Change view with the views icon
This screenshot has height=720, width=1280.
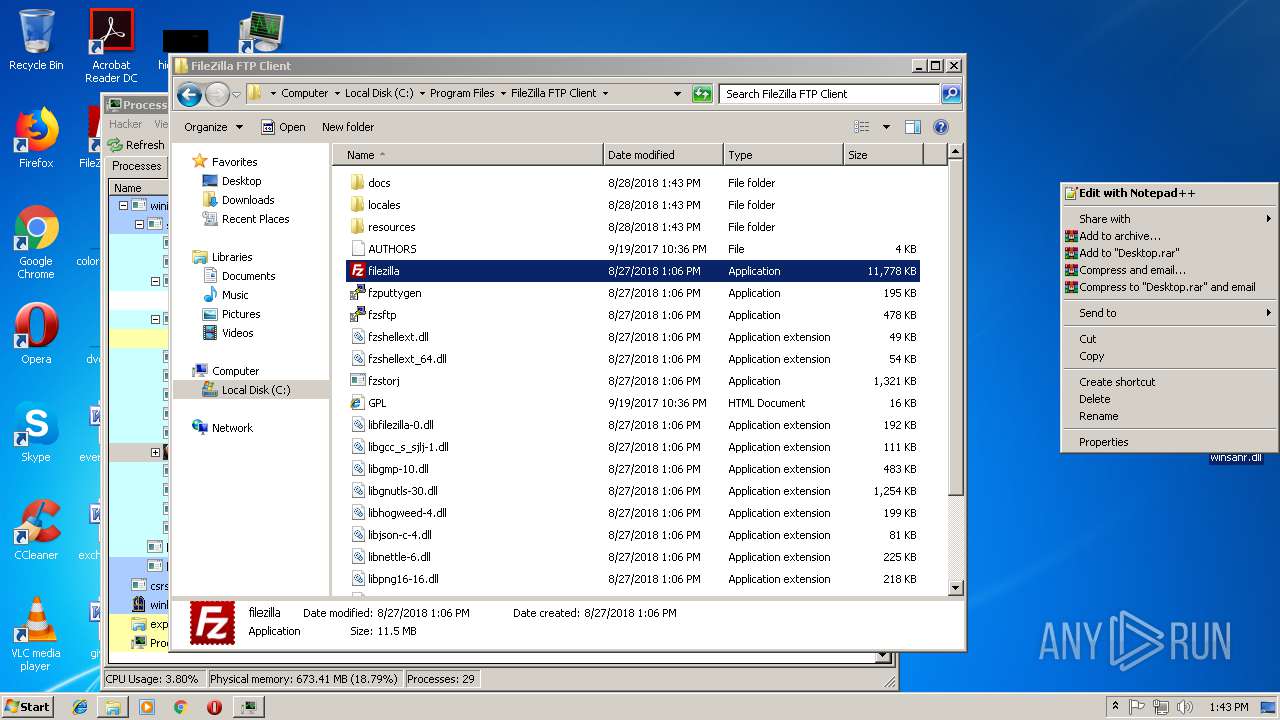click(862, 127)
